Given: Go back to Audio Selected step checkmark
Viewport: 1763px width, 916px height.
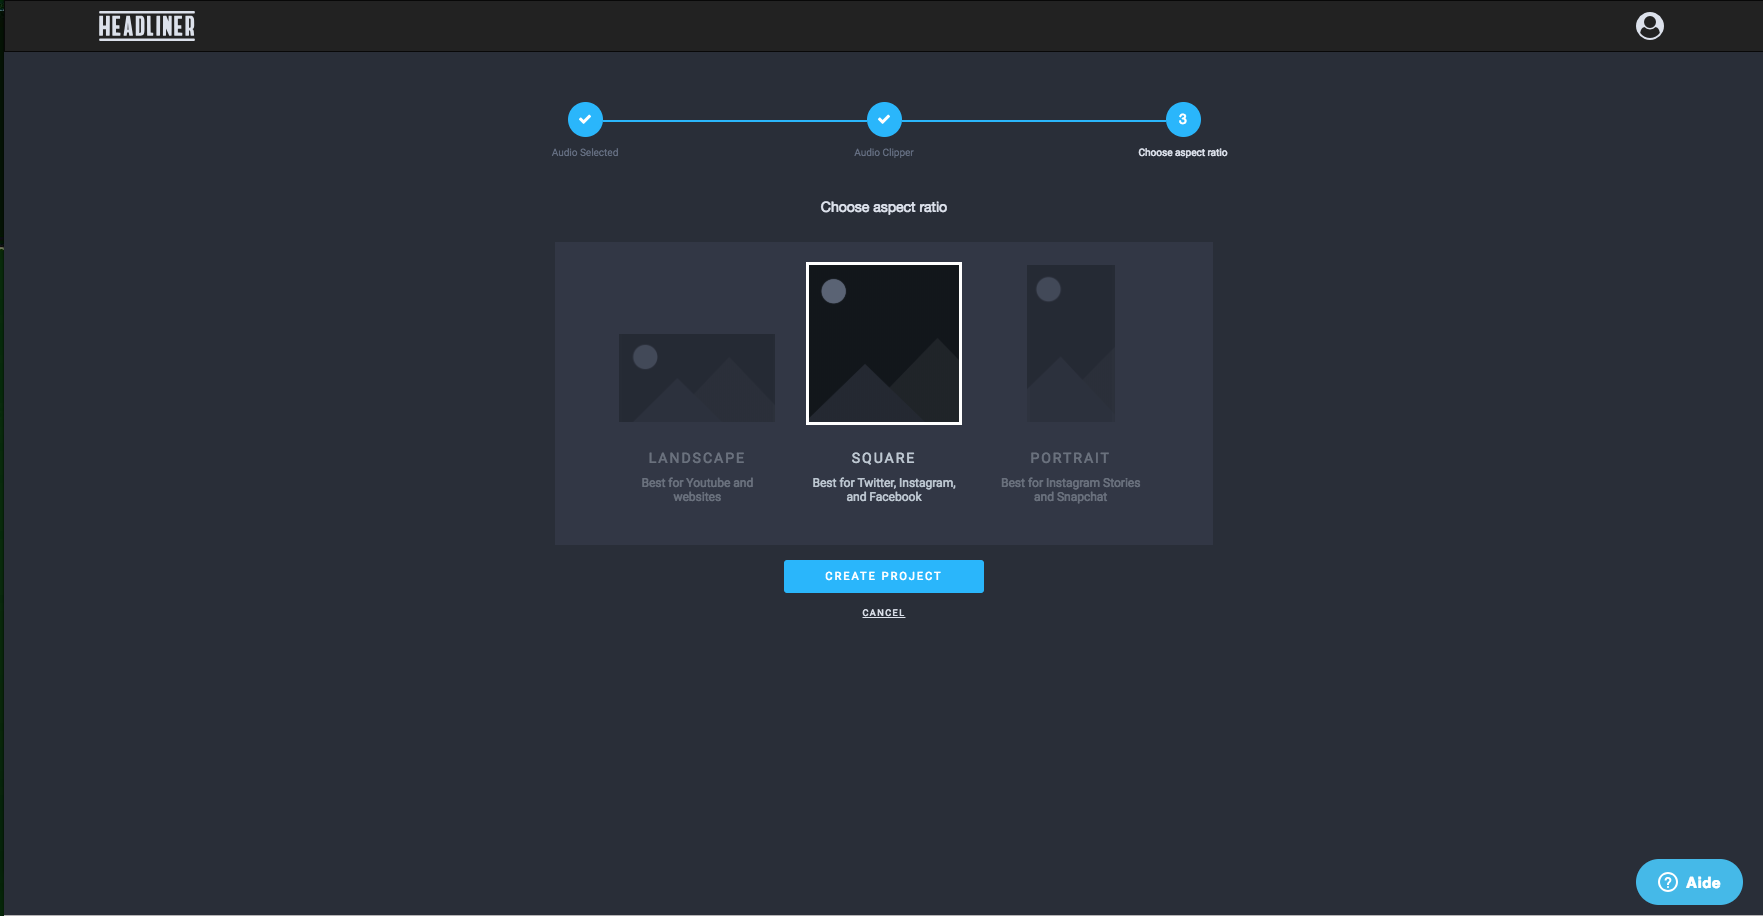Looking at the screenshot, I should [585, 119].
